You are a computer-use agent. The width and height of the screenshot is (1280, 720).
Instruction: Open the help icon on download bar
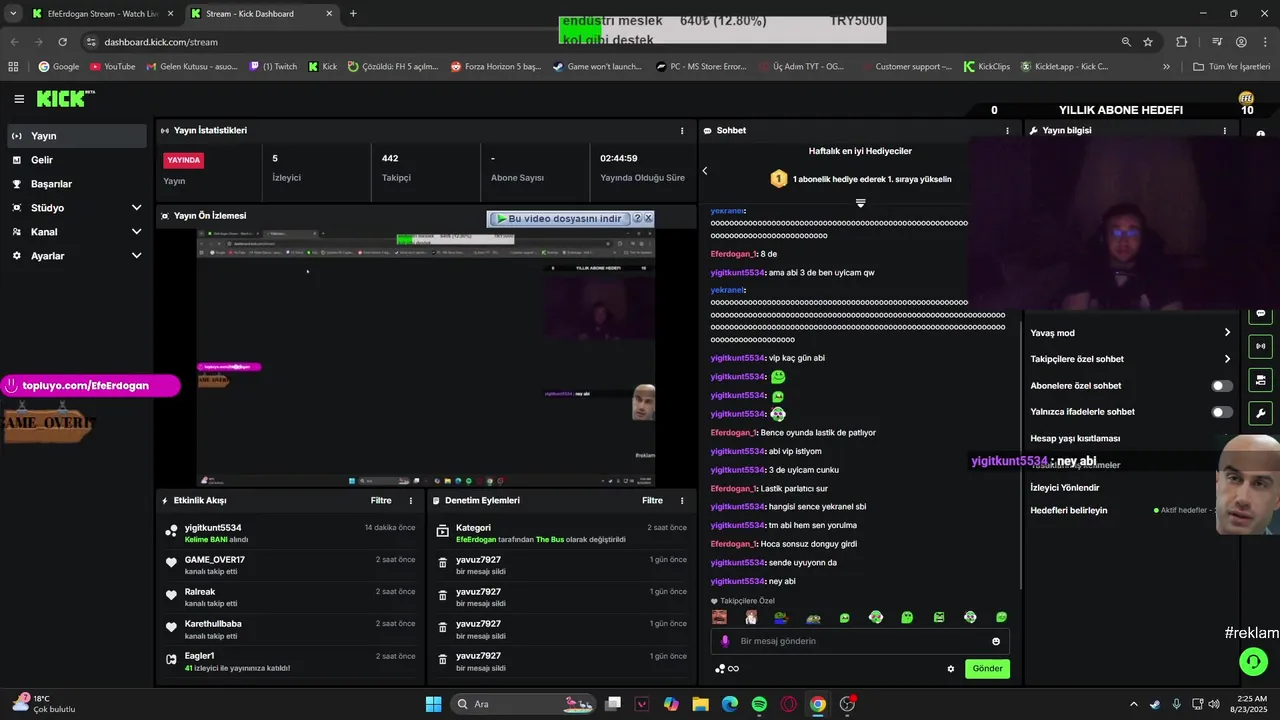tap(637, 218)
